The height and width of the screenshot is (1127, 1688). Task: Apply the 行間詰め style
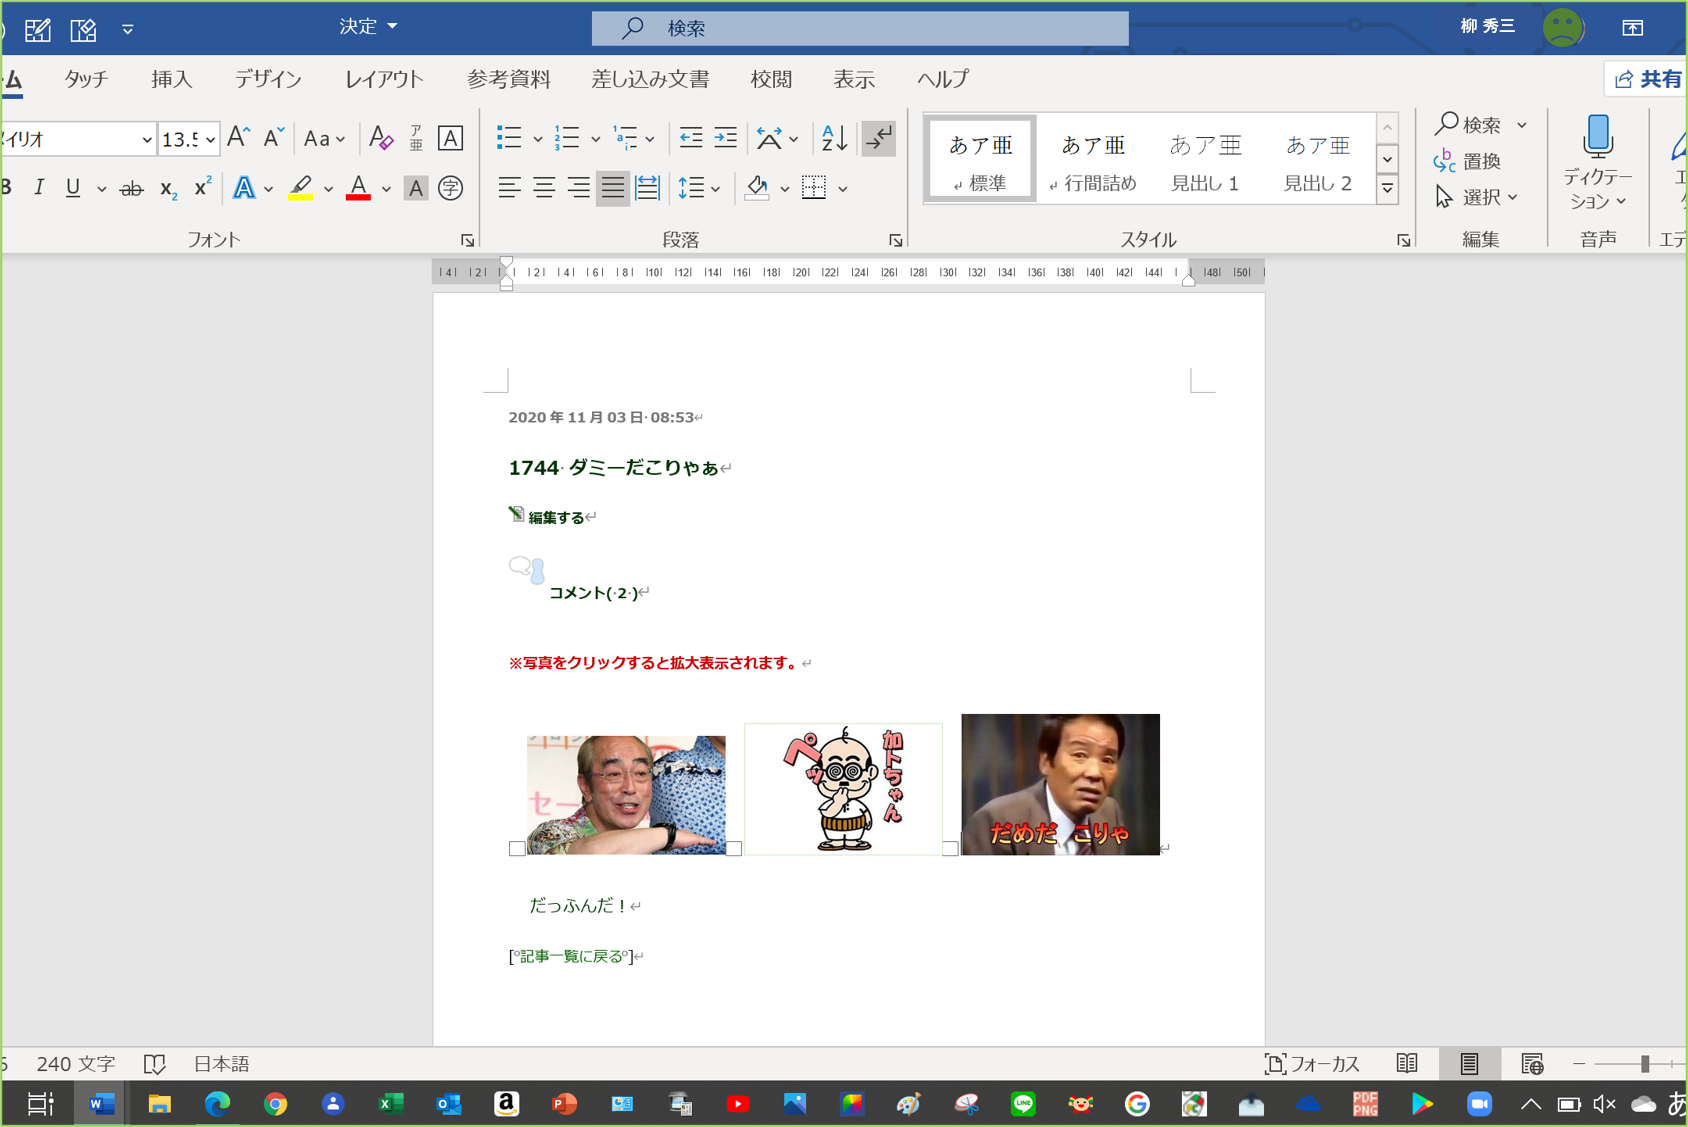(1093, 161)
